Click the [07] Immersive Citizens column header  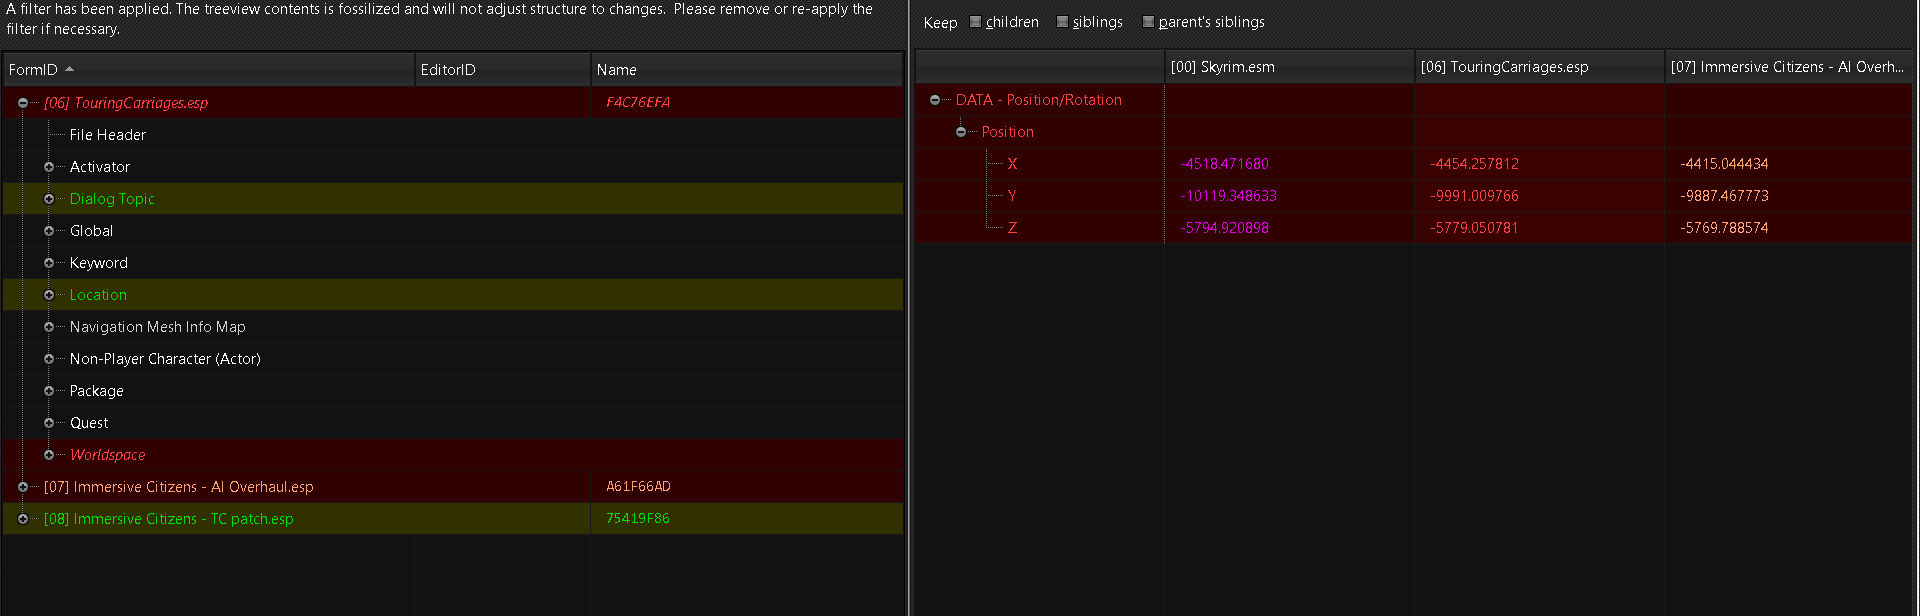1788,67
